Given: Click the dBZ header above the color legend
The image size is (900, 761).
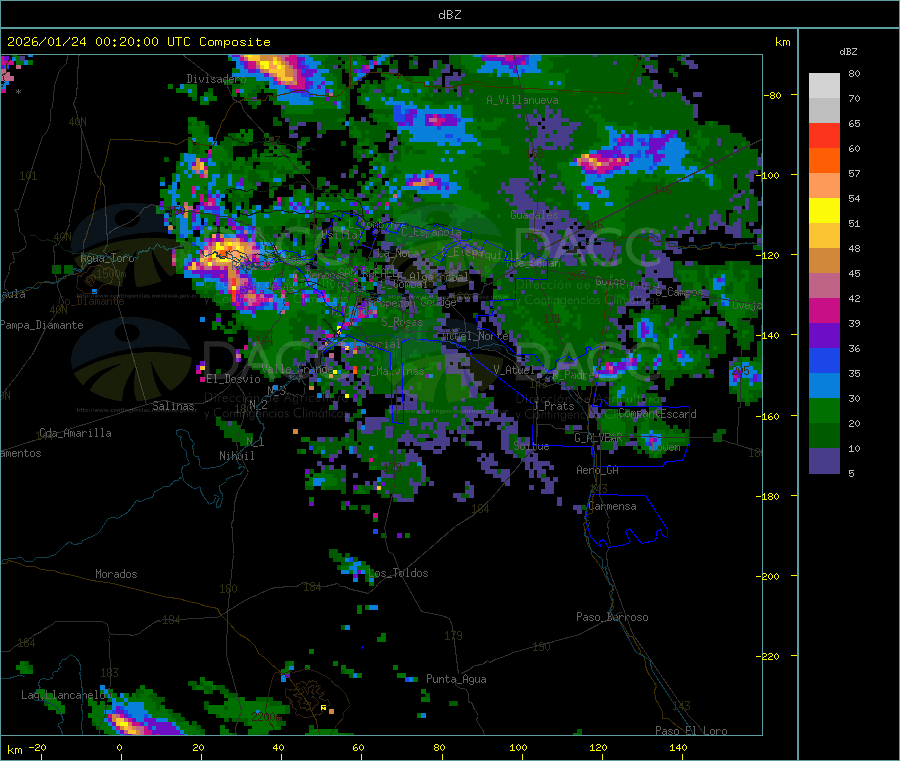Looking at the screenshot, I should pyautogui.click(x=848, y=52).
